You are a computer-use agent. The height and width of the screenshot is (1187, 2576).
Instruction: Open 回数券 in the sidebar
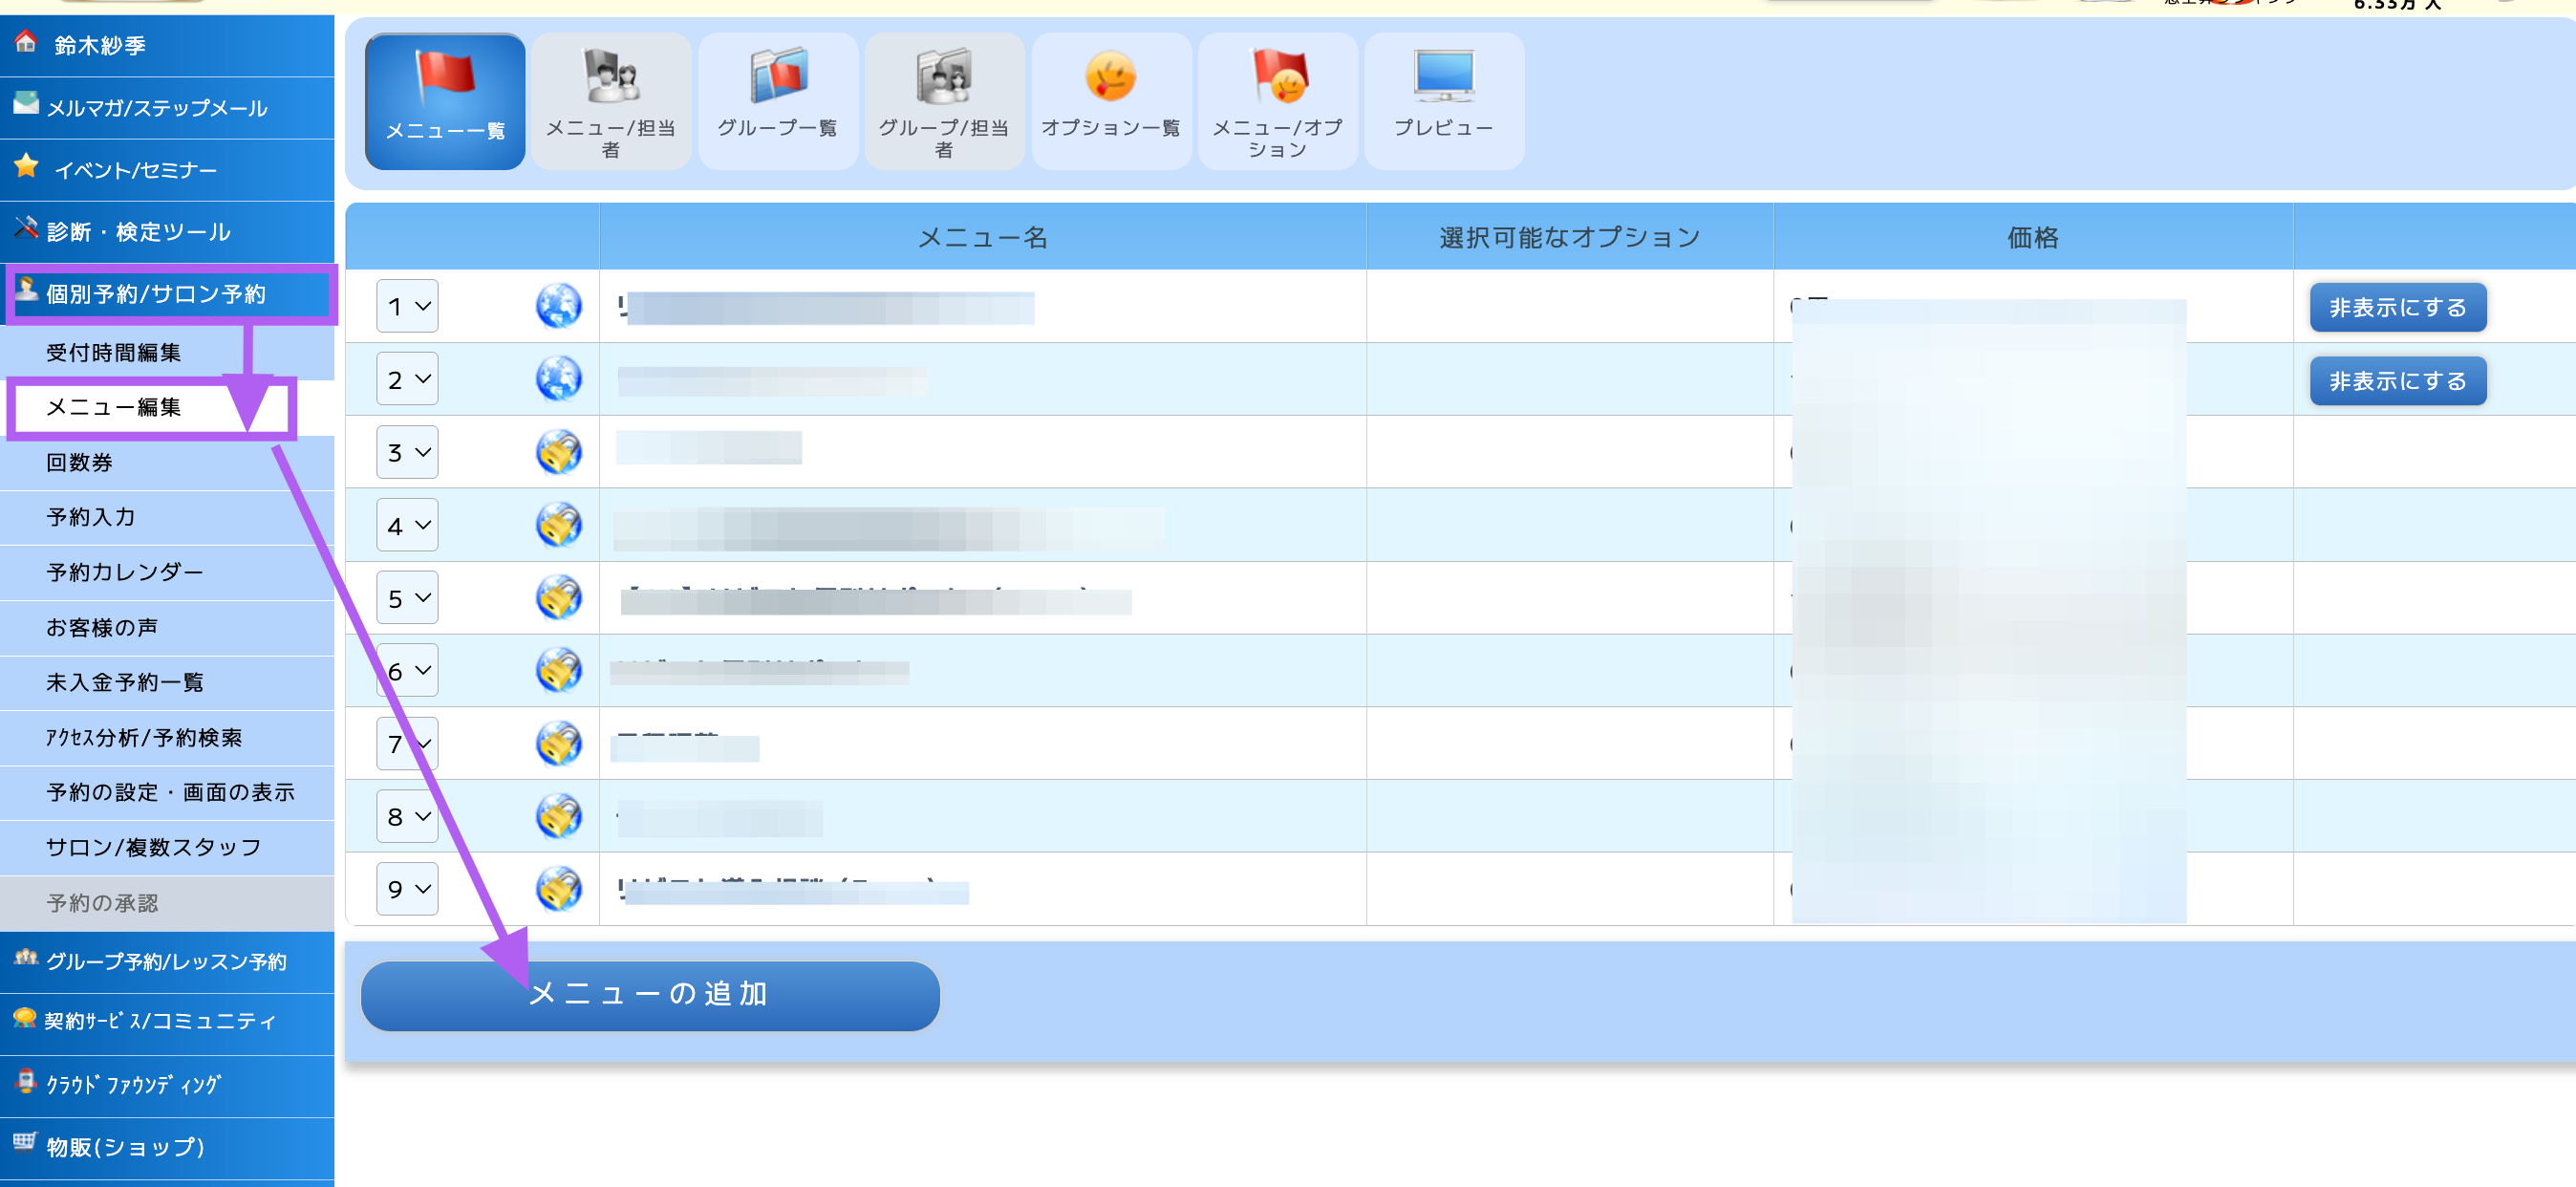click(80, 462)
